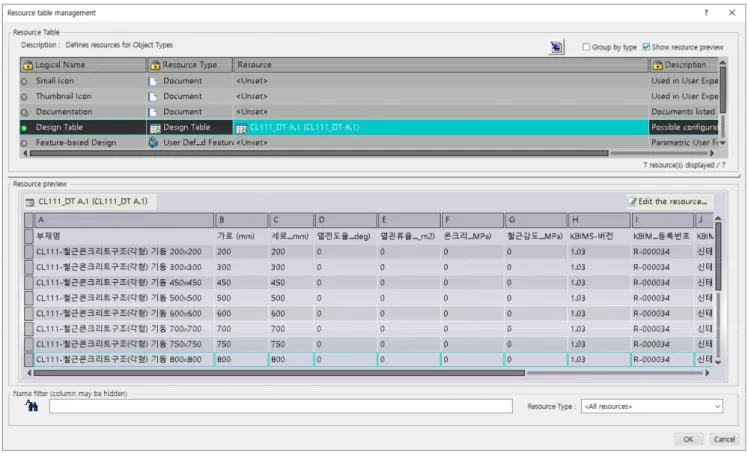Click the cell with name ending 450x450

(124, 282)
